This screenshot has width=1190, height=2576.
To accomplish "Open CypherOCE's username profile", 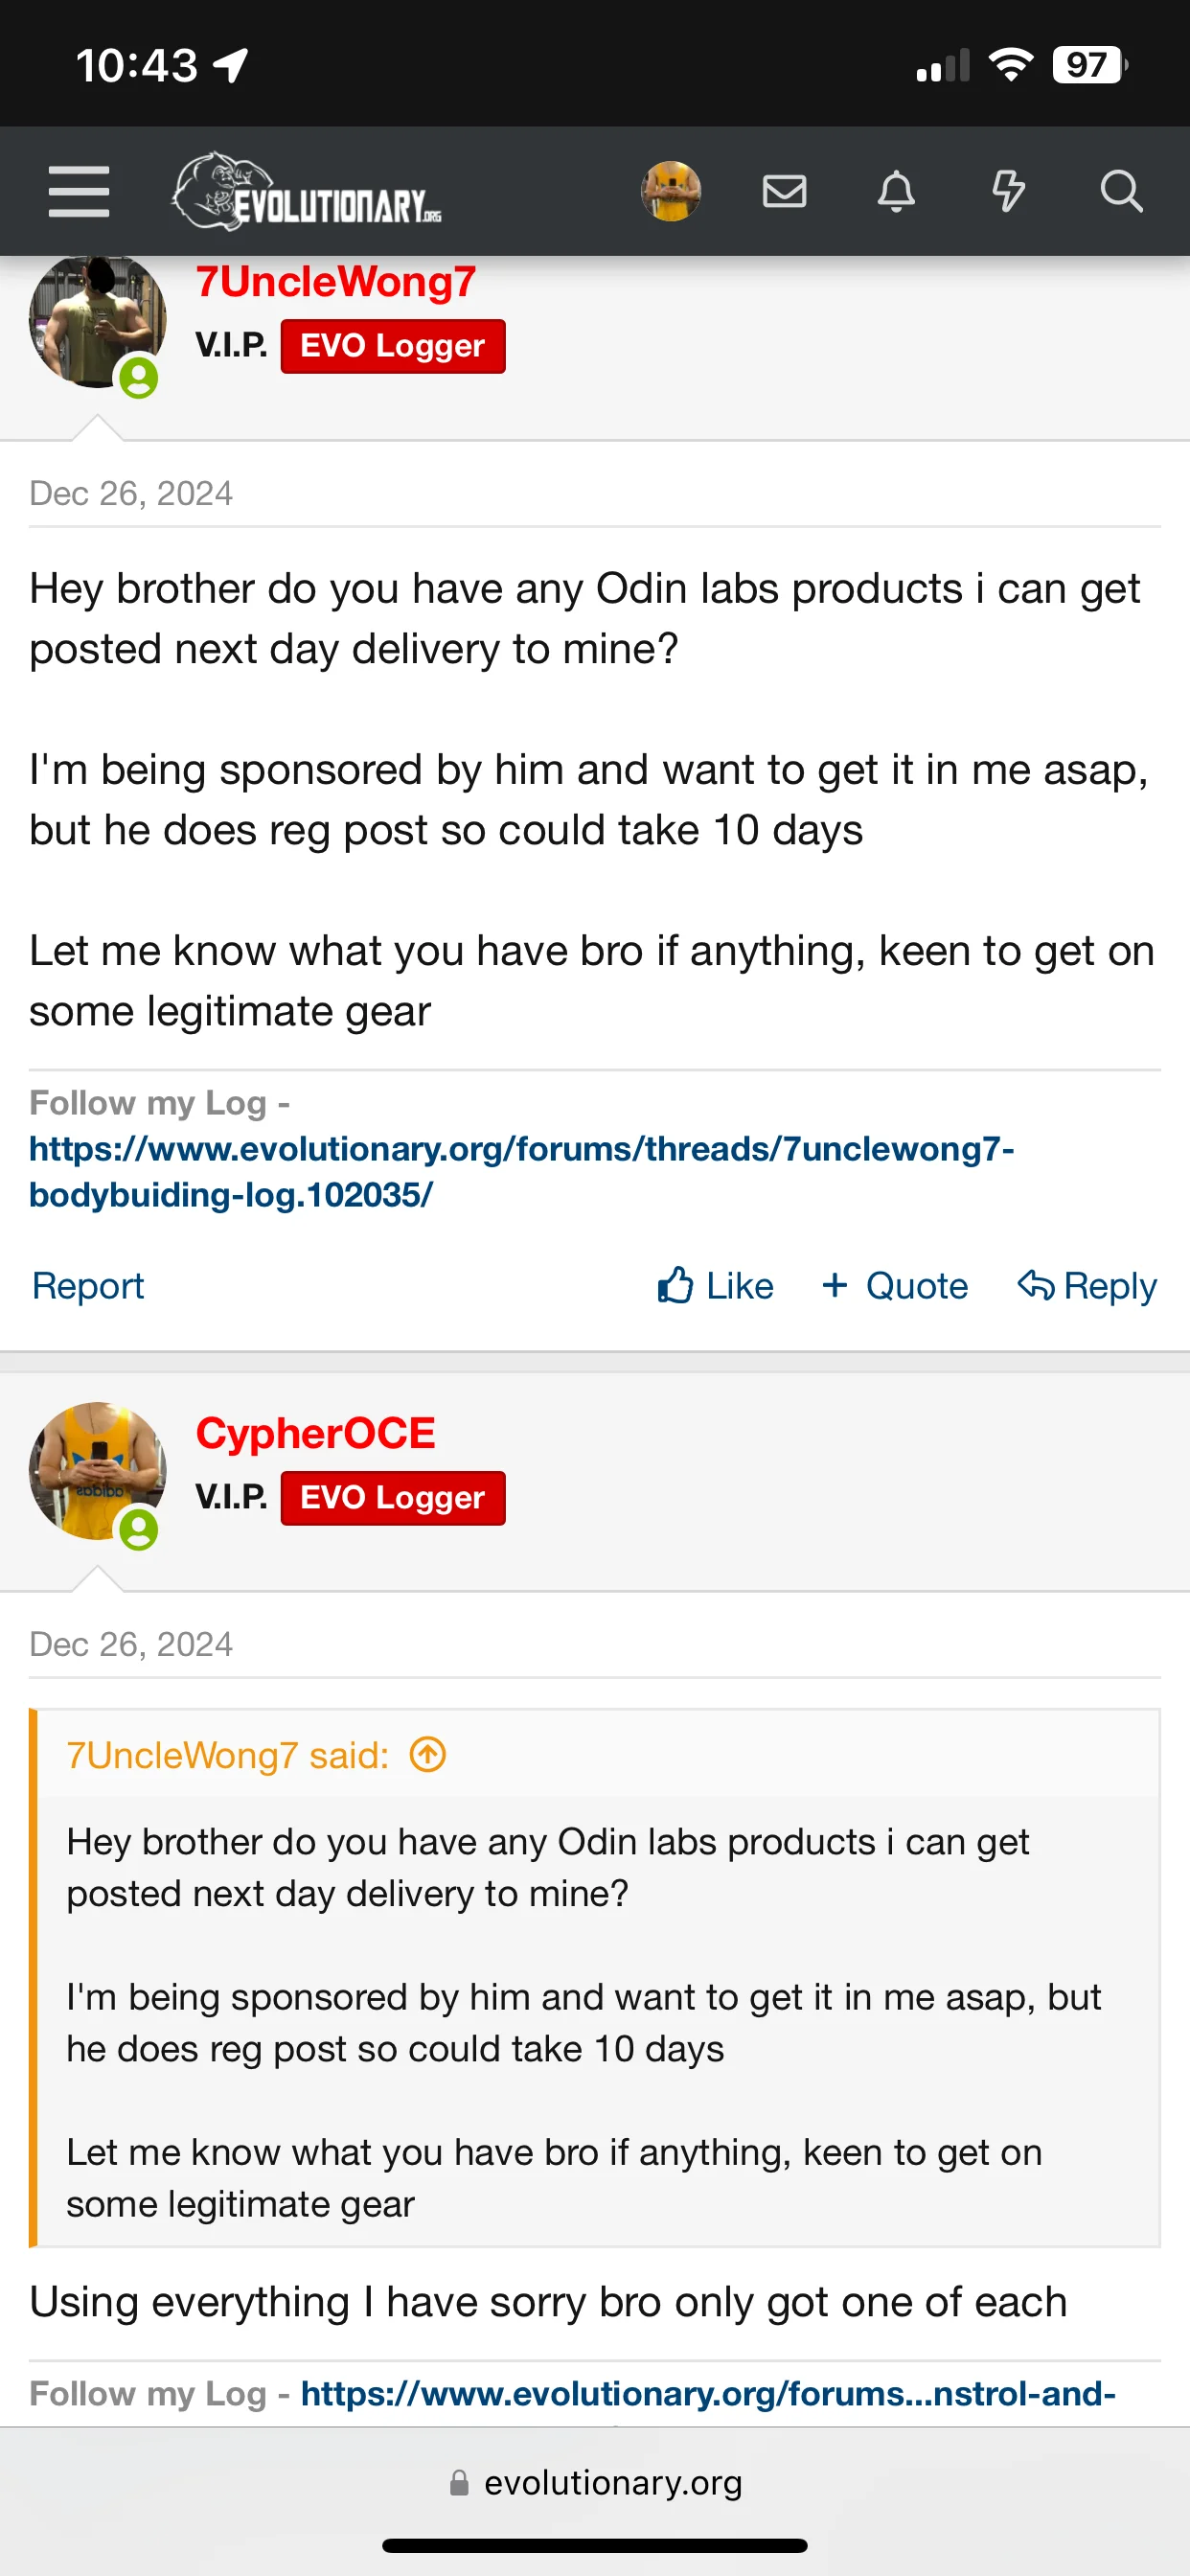I will point(316,1433).
